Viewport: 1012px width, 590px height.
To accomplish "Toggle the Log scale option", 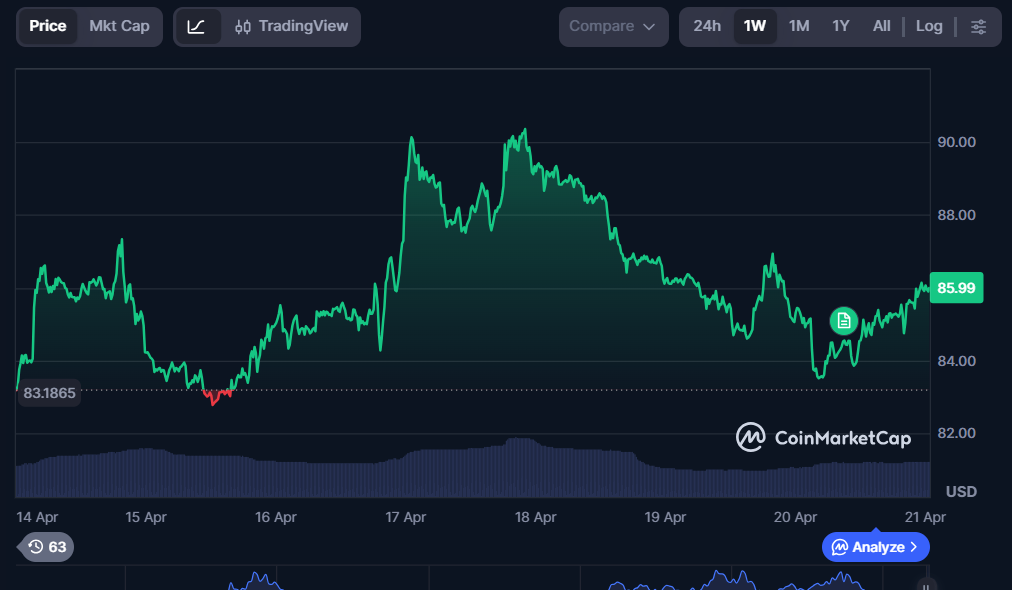I will (x=929, y=26).
